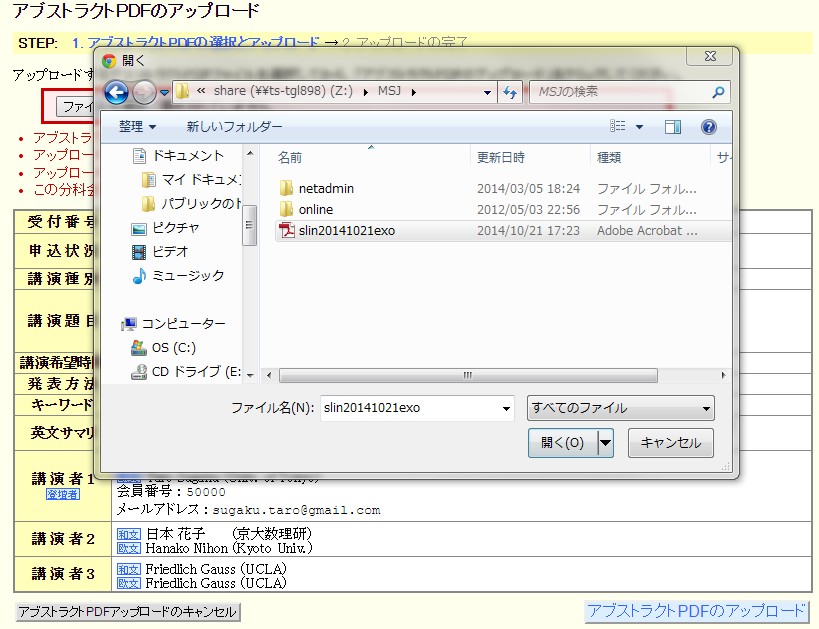Click the キャンセル button
Image resolution: width=819 pixels, height=629 pixels.
click(x=670, y=443)
